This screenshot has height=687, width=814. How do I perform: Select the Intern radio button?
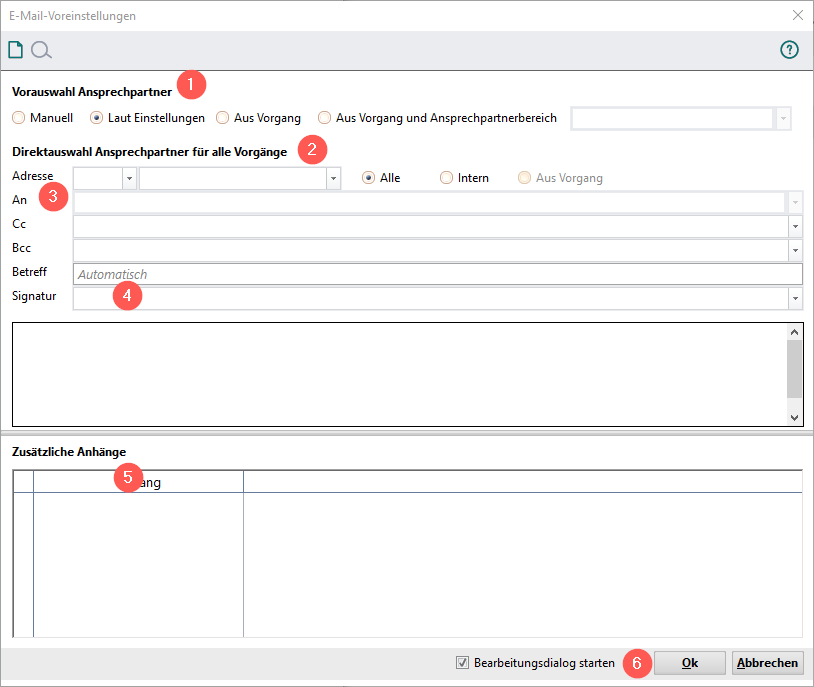(447, 178)
